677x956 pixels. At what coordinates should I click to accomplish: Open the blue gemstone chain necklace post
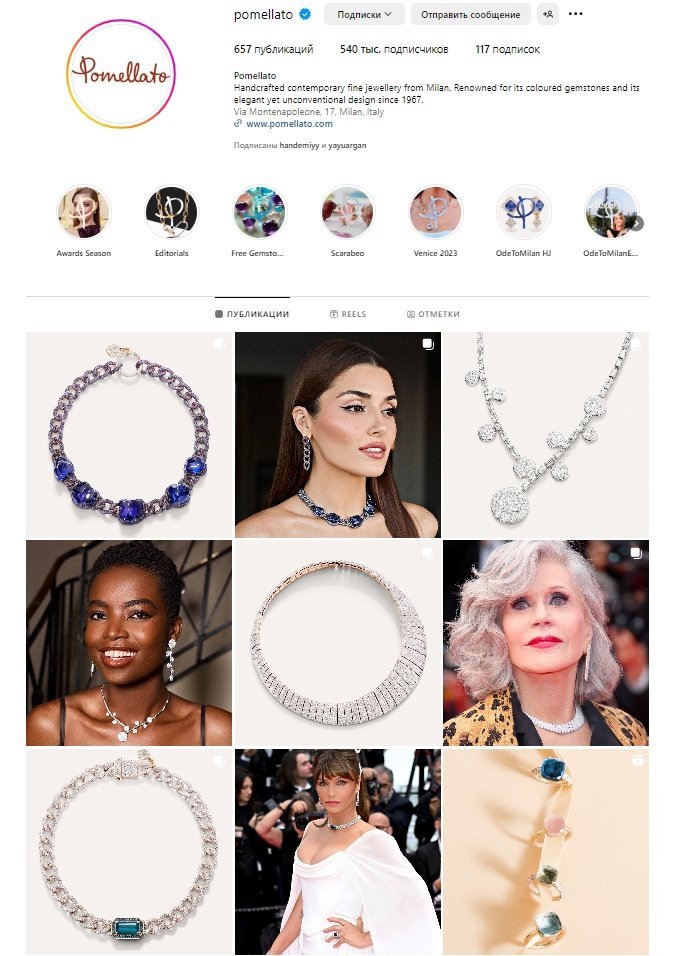click(x=129, y=435)
